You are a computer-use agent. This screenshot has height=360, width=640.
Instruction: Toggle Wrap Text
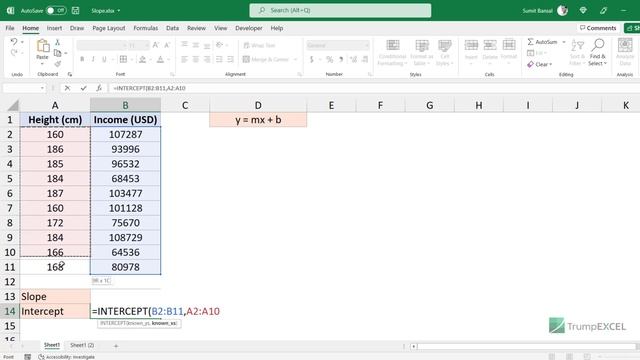coord(260,45)
